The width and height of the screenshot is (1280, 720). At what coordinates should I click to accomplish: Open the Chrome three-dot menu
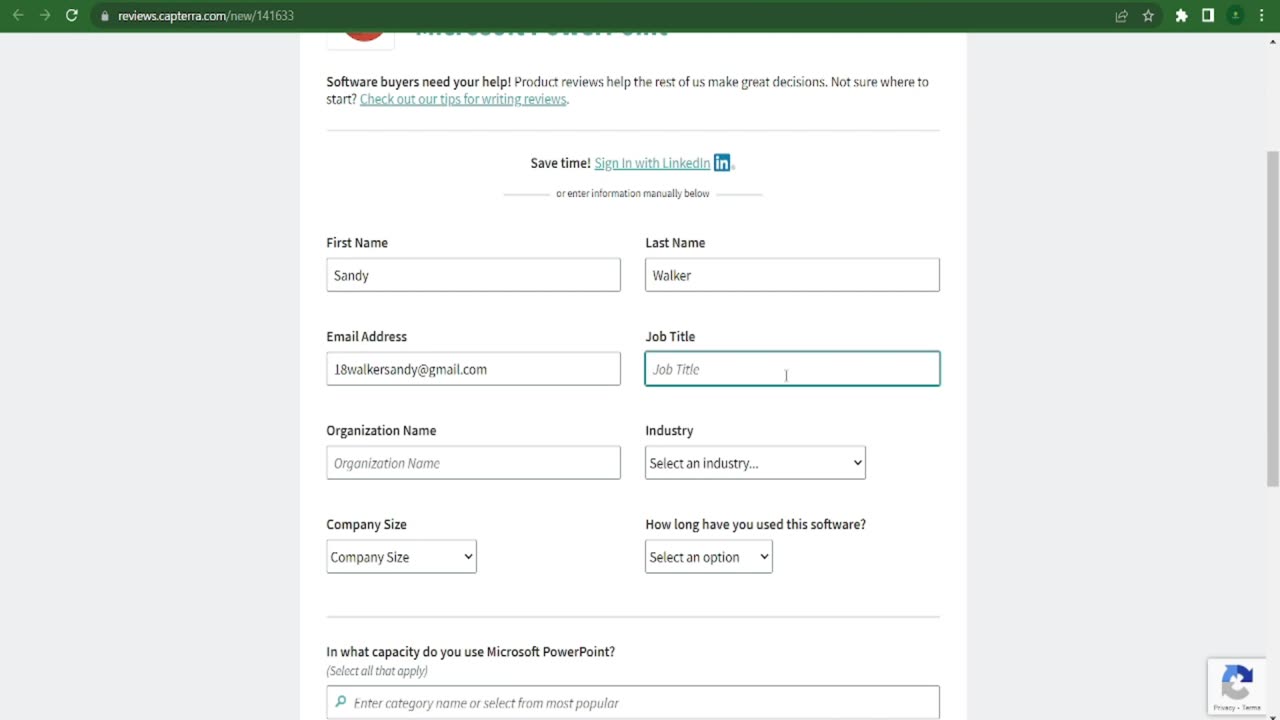pos(1262,15)
